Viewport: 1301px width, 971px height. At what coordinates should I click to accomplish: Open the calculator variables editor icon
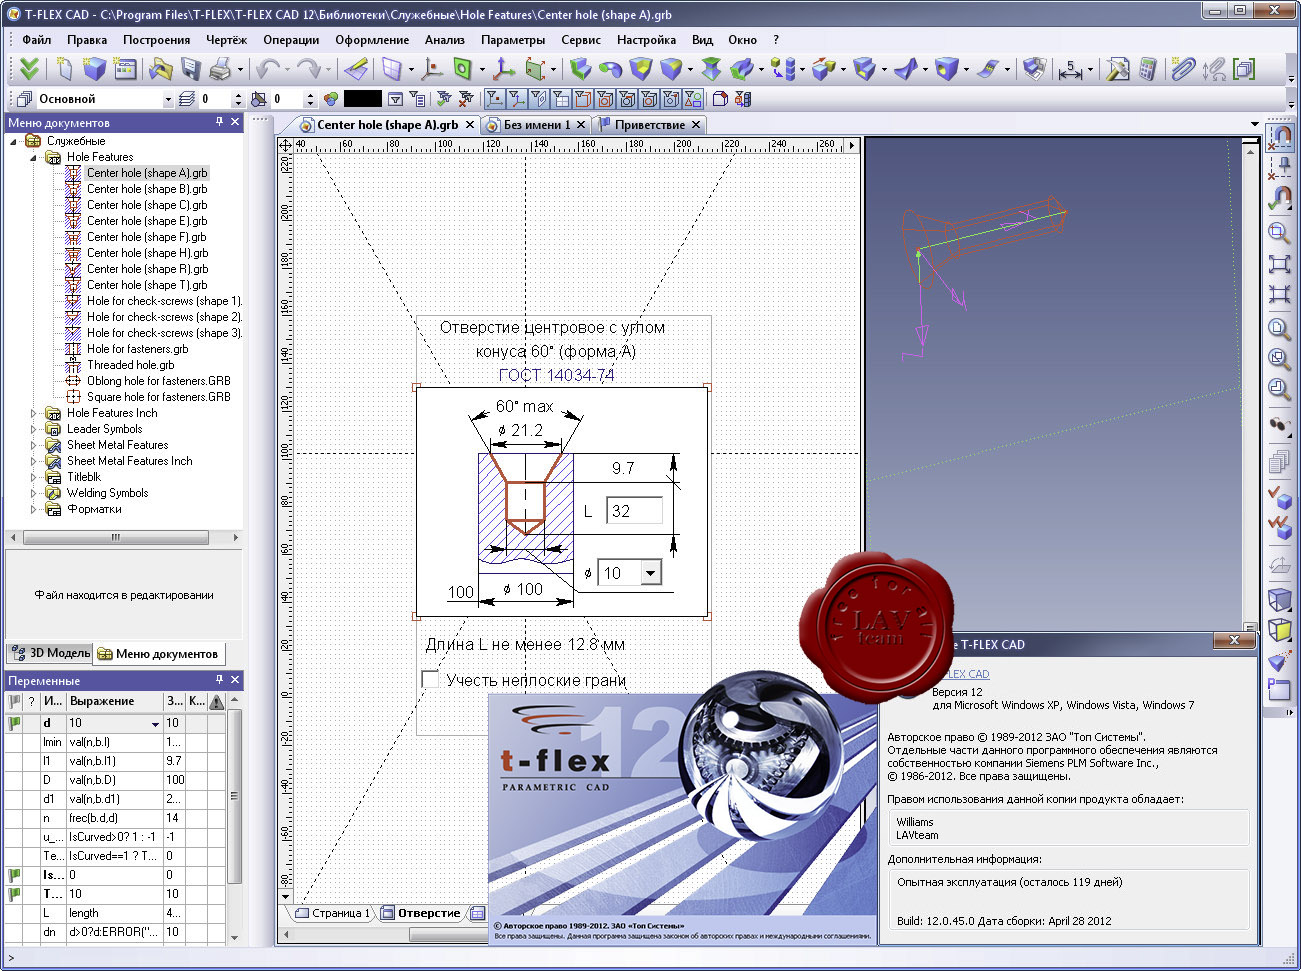point(1148,69)
